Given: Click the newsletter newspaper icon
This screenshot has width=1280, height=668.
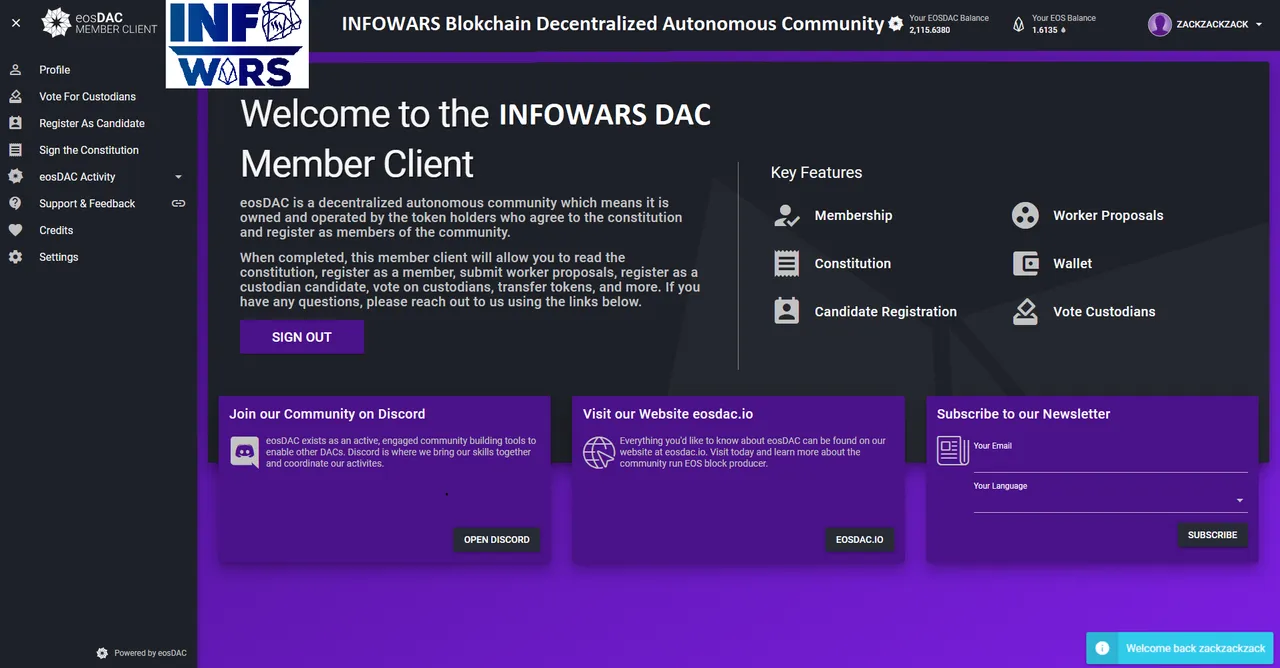Looking at the screenshot, I should pos(953,451).
